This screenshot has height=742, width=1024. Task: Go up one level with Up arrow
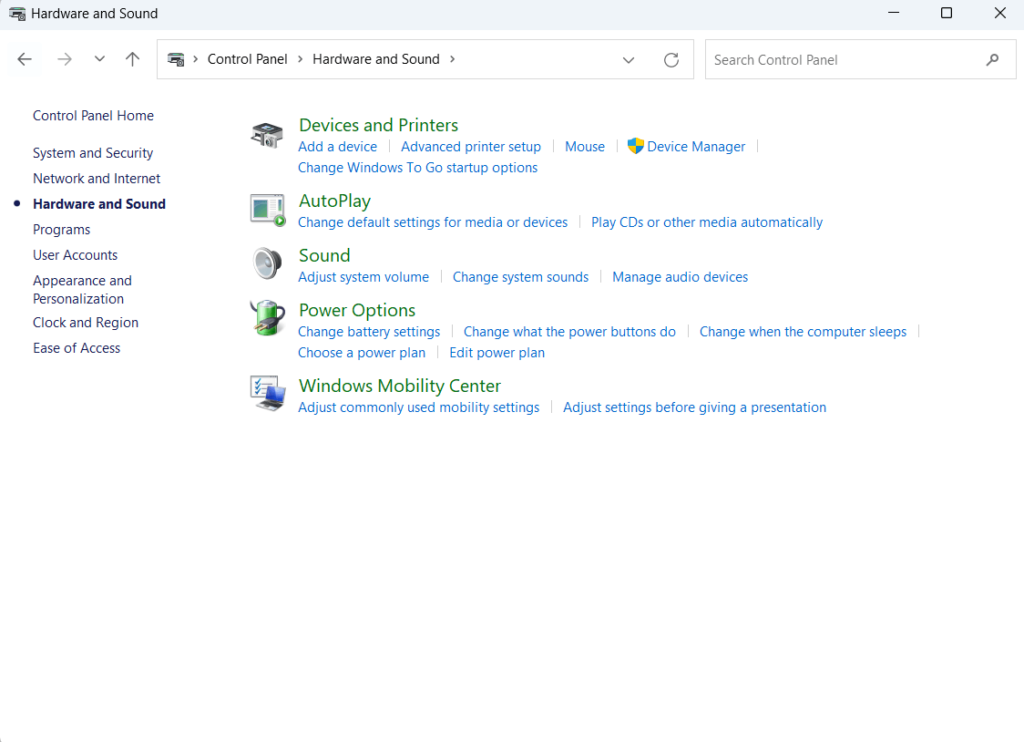coord(132,60)
